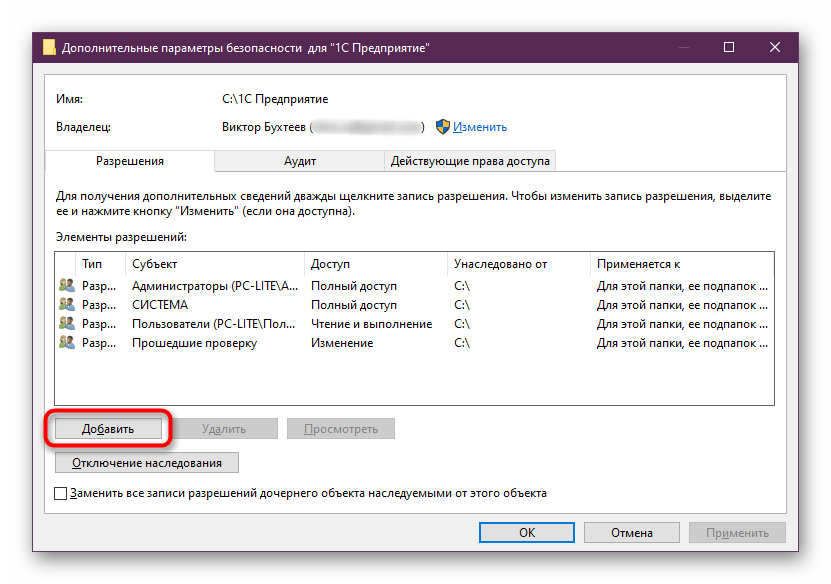
Task: Click the owner name Виктор Бухтеев
Action: click(x=264, y=127)
